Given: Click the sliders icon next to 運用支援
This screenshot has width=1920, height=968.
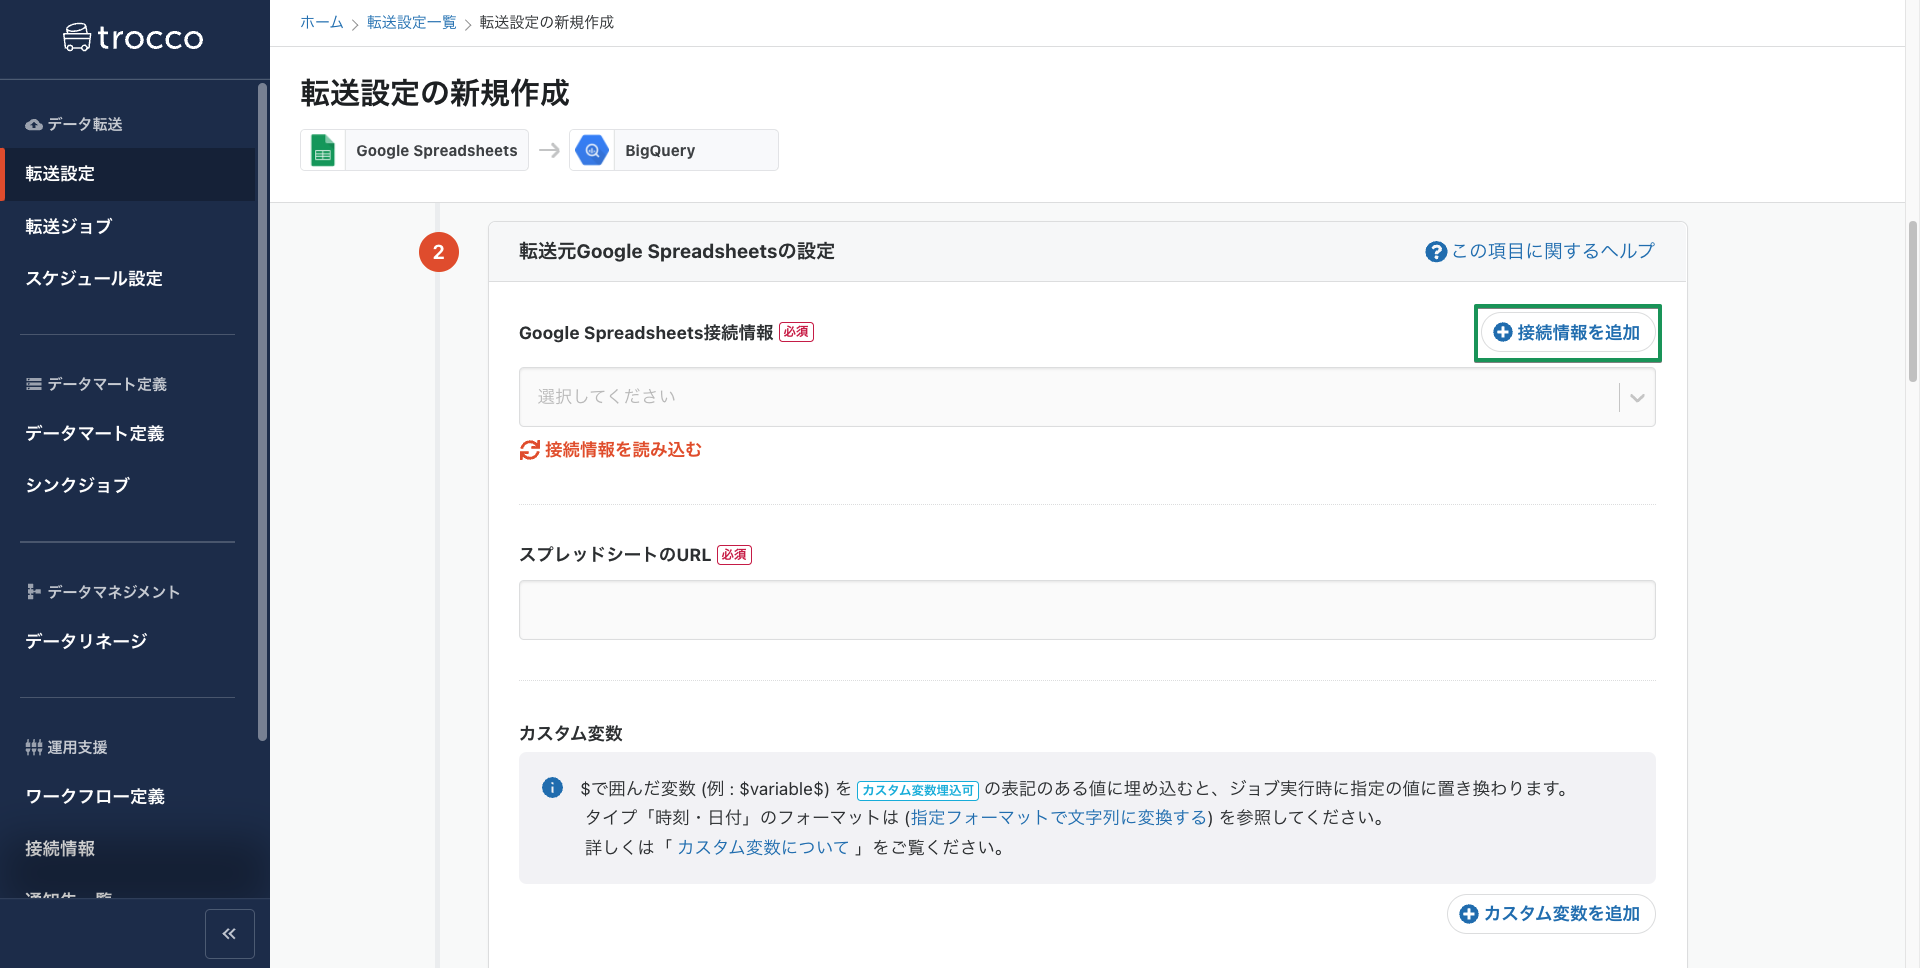Looking at the screenshot, I should point(34,747).
